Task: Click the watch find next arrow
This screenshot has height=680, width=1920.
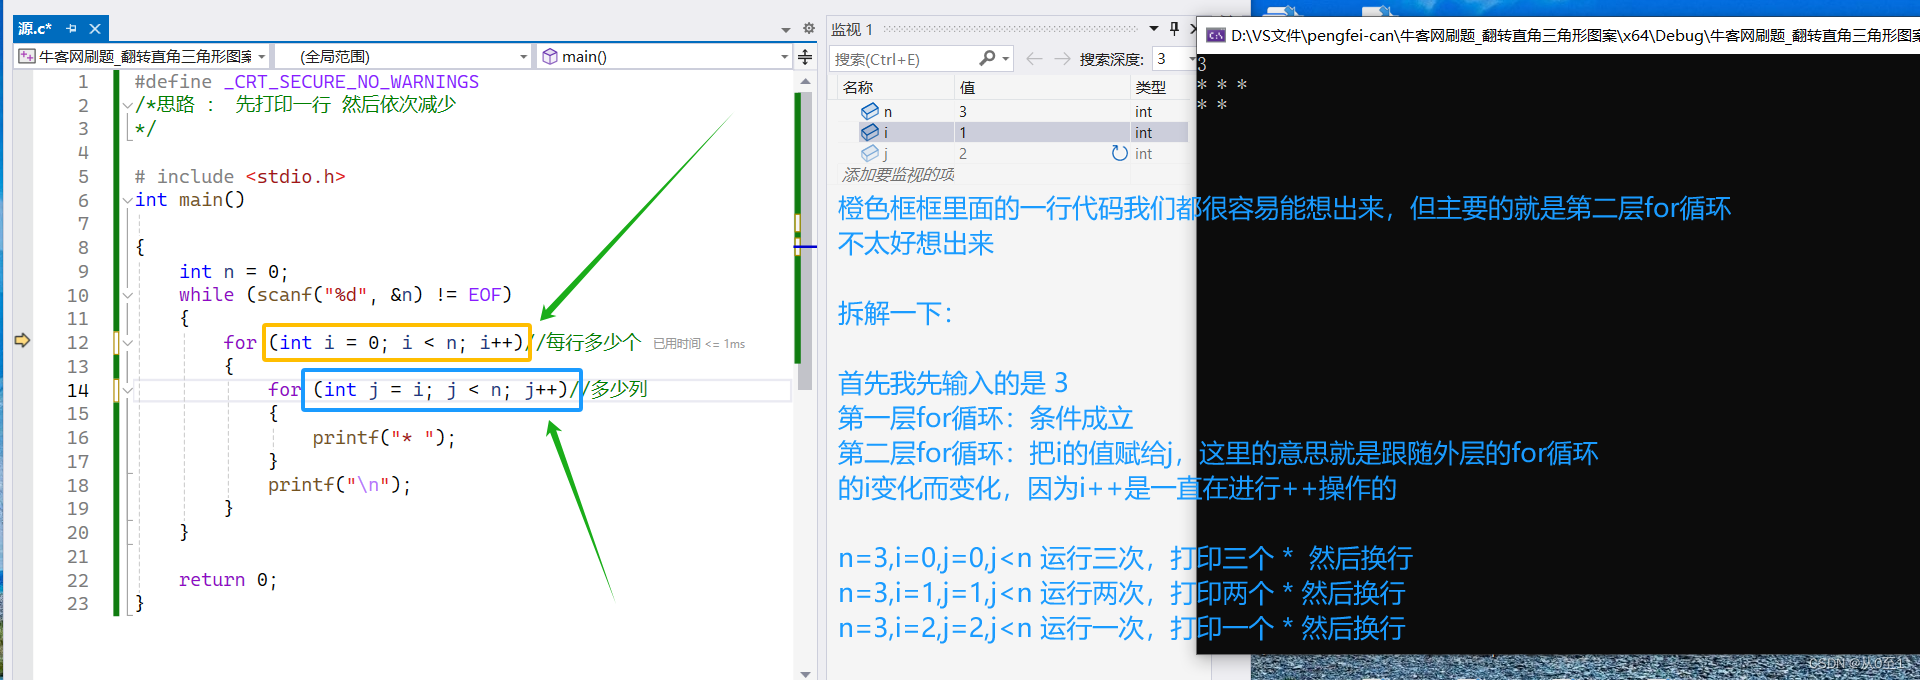Action: (1062, 59)
